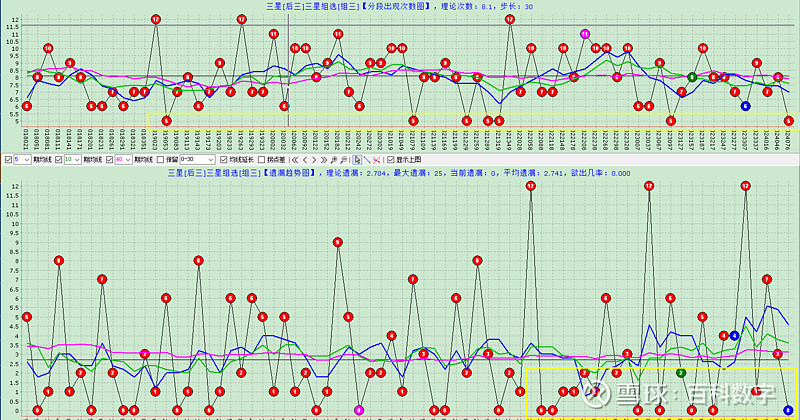
Task: Click the zoom in magnifier icon
Action: pyautogui.click(x=333, y=159)
